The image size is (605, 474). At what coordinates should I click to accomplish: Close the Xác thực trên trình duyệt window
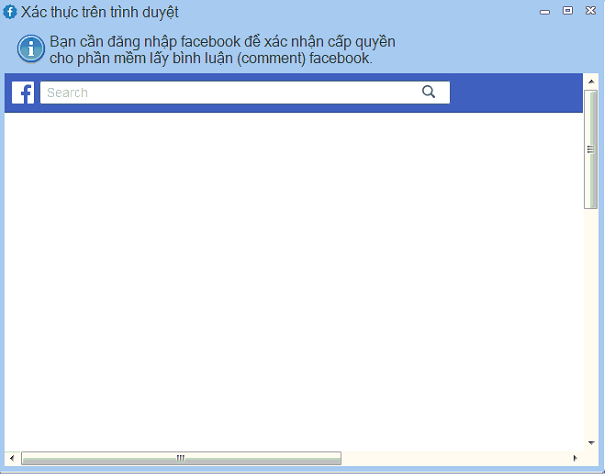[591, 10]
